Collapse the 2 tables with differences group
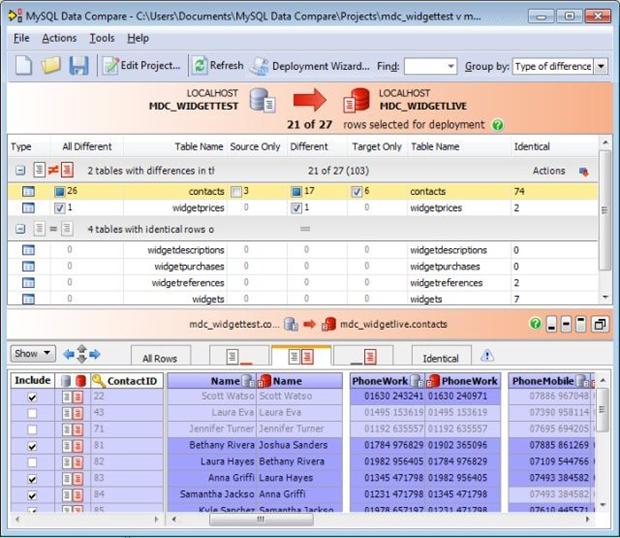 [20, 171]
